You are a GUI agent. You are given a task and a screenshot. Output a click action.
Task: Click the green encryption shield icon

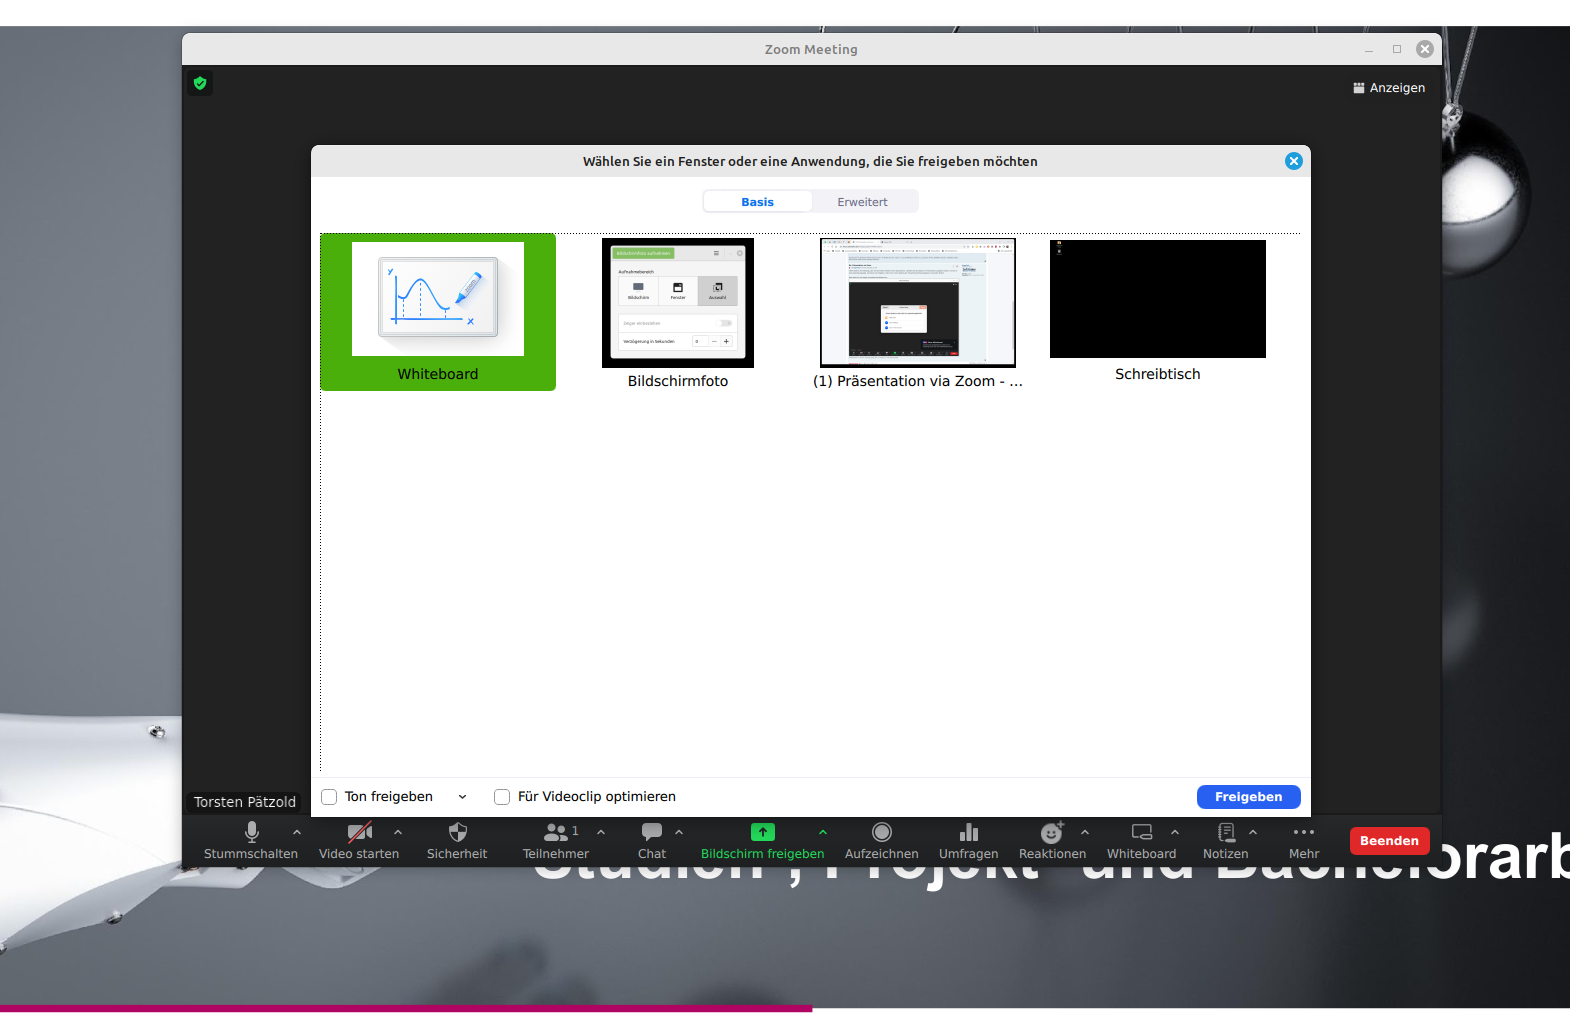(x=200, y=83)
